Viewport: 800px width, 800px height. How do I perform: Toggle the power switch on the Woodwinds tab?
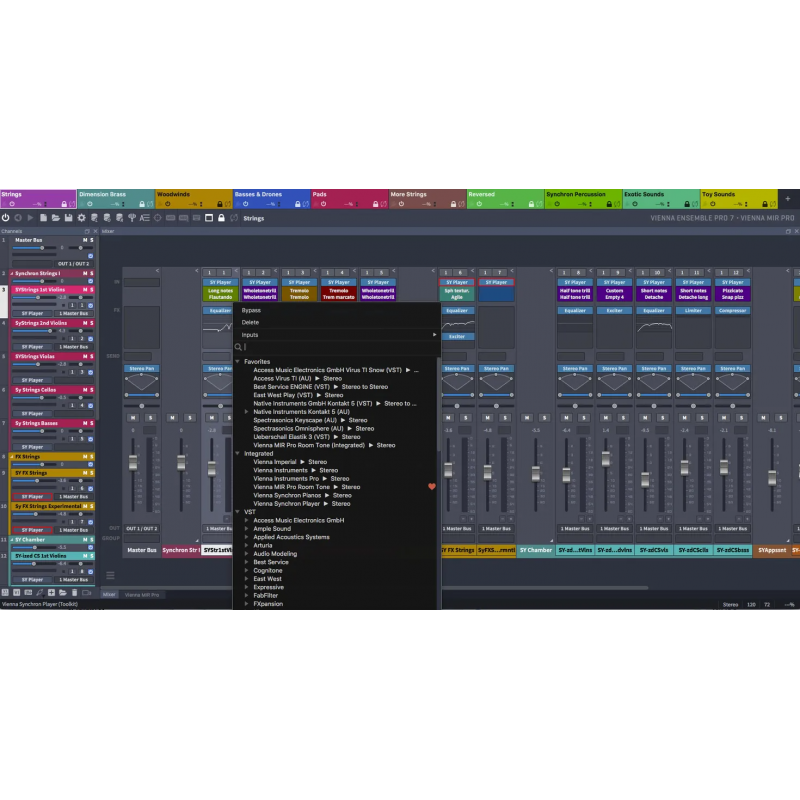(166, 204)
